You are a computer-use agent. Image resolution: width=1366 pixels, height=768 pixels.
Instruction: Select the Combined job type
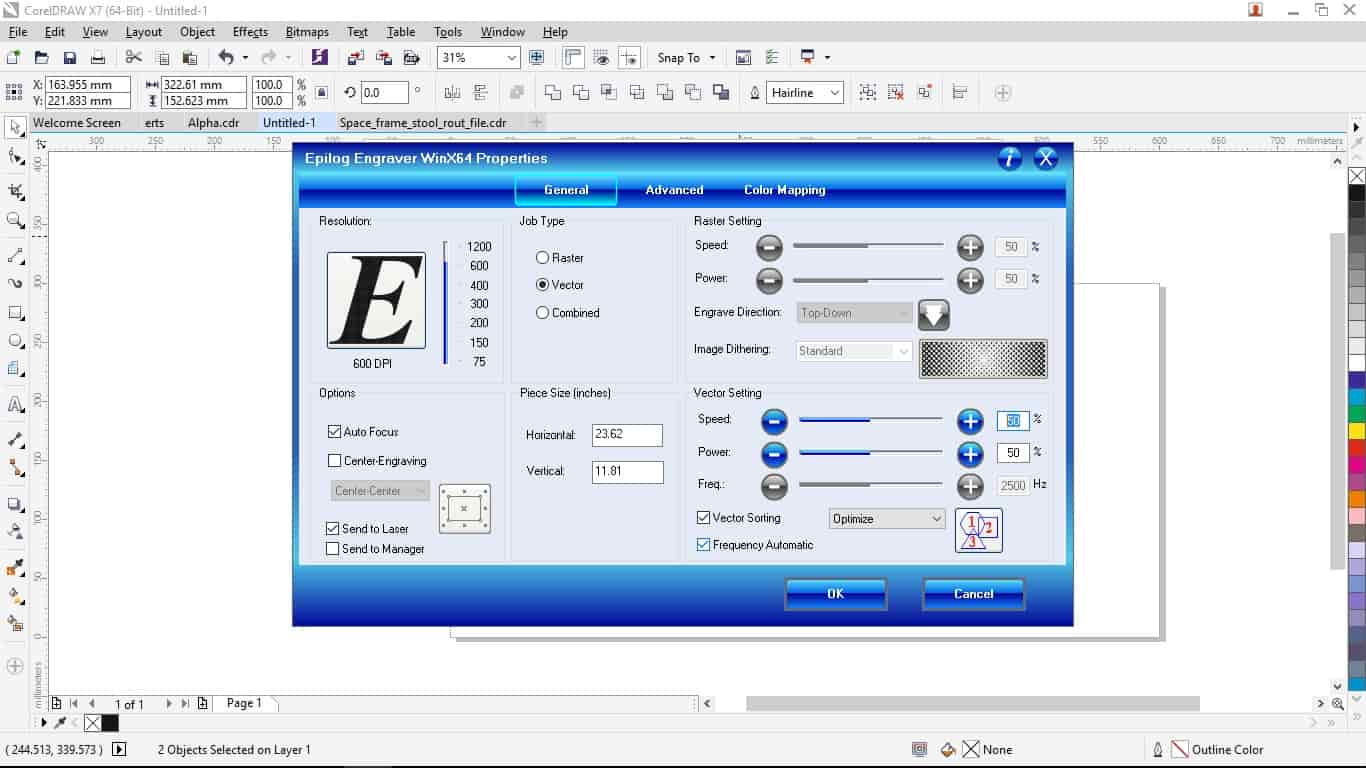tap(567, 313)
